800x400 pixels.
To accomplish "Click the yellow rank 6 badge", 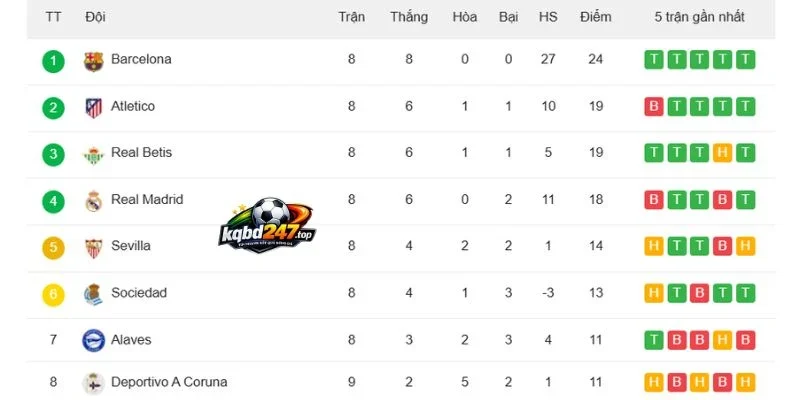I will point(54,295).
